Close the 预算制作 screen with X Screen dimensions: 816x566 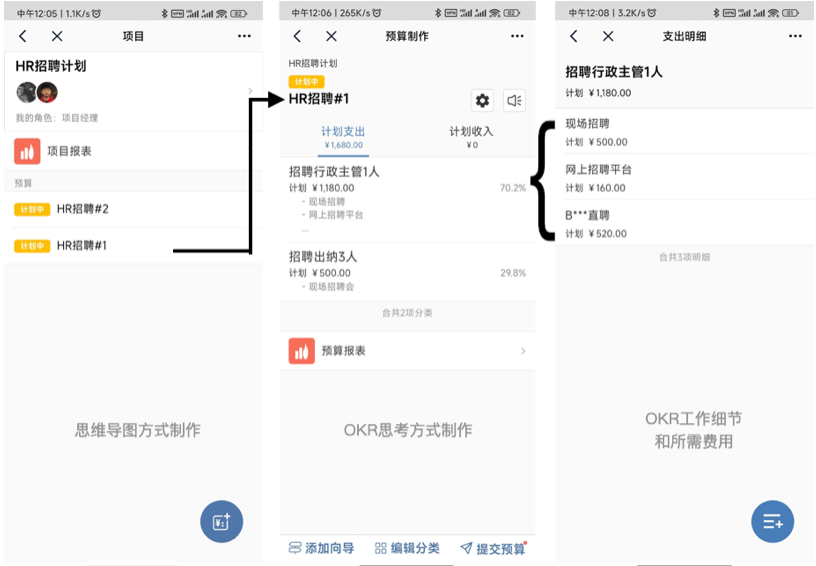[332, 36]
